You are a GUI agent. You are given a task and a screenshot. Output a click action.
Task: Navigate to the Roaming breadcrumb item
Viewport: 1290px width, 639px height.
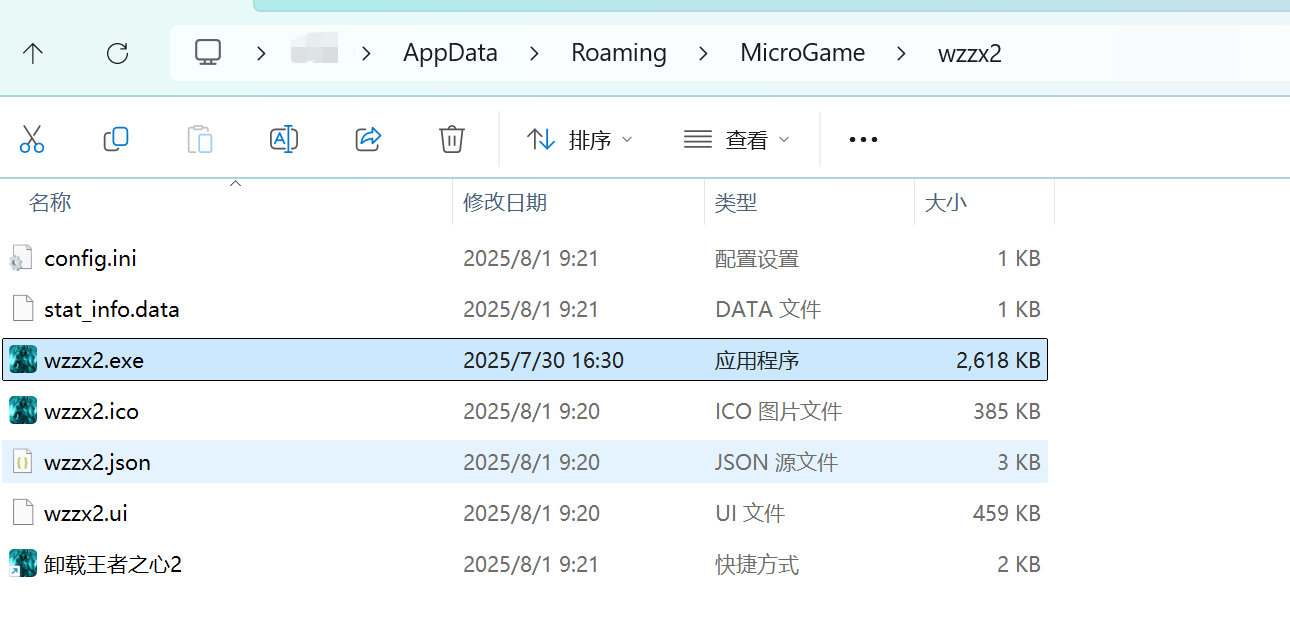pyautogui.click(x=618, y=52)
